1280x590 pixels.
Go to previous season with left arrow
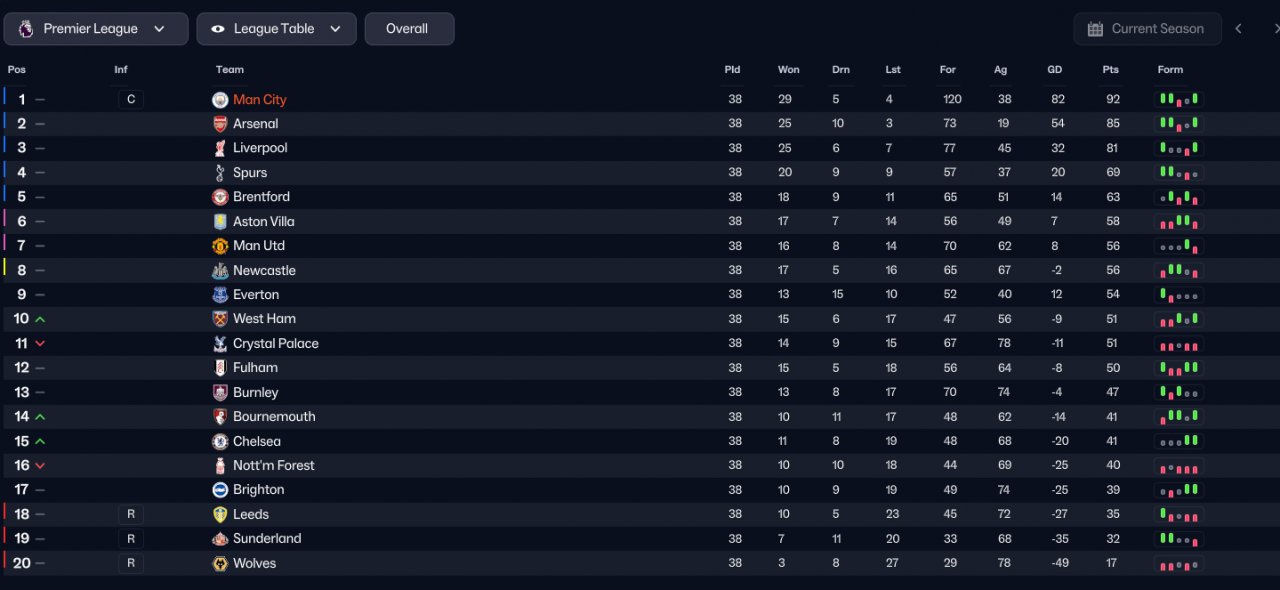coord(1238,29)
